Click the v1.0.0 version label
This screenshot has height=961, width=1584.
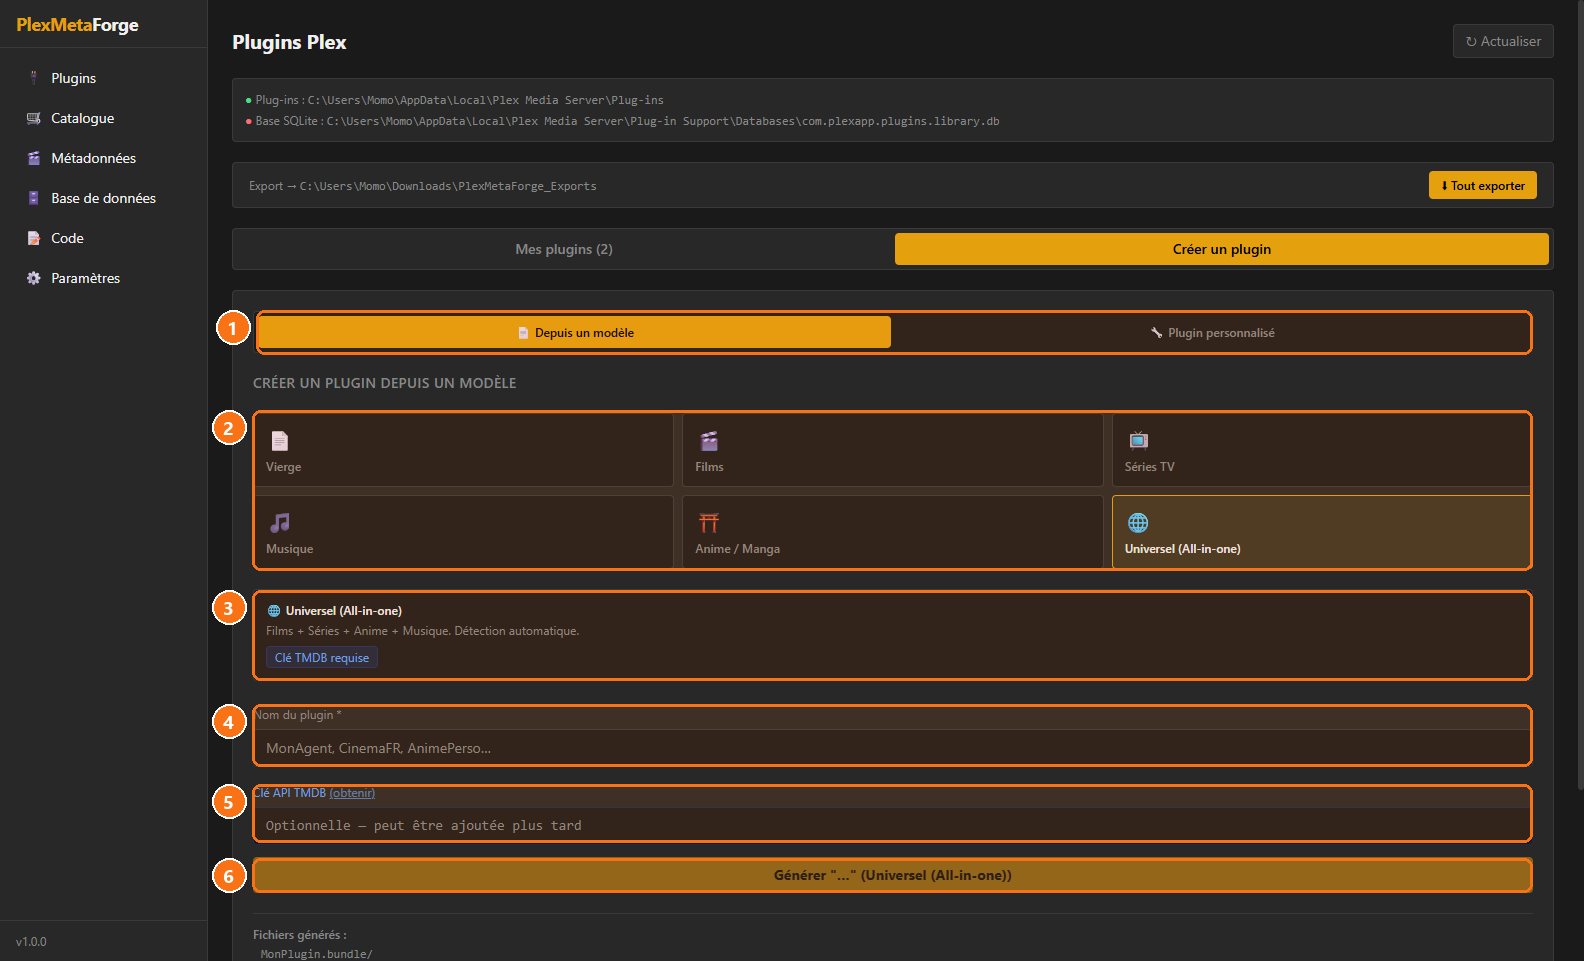(31, 941)
